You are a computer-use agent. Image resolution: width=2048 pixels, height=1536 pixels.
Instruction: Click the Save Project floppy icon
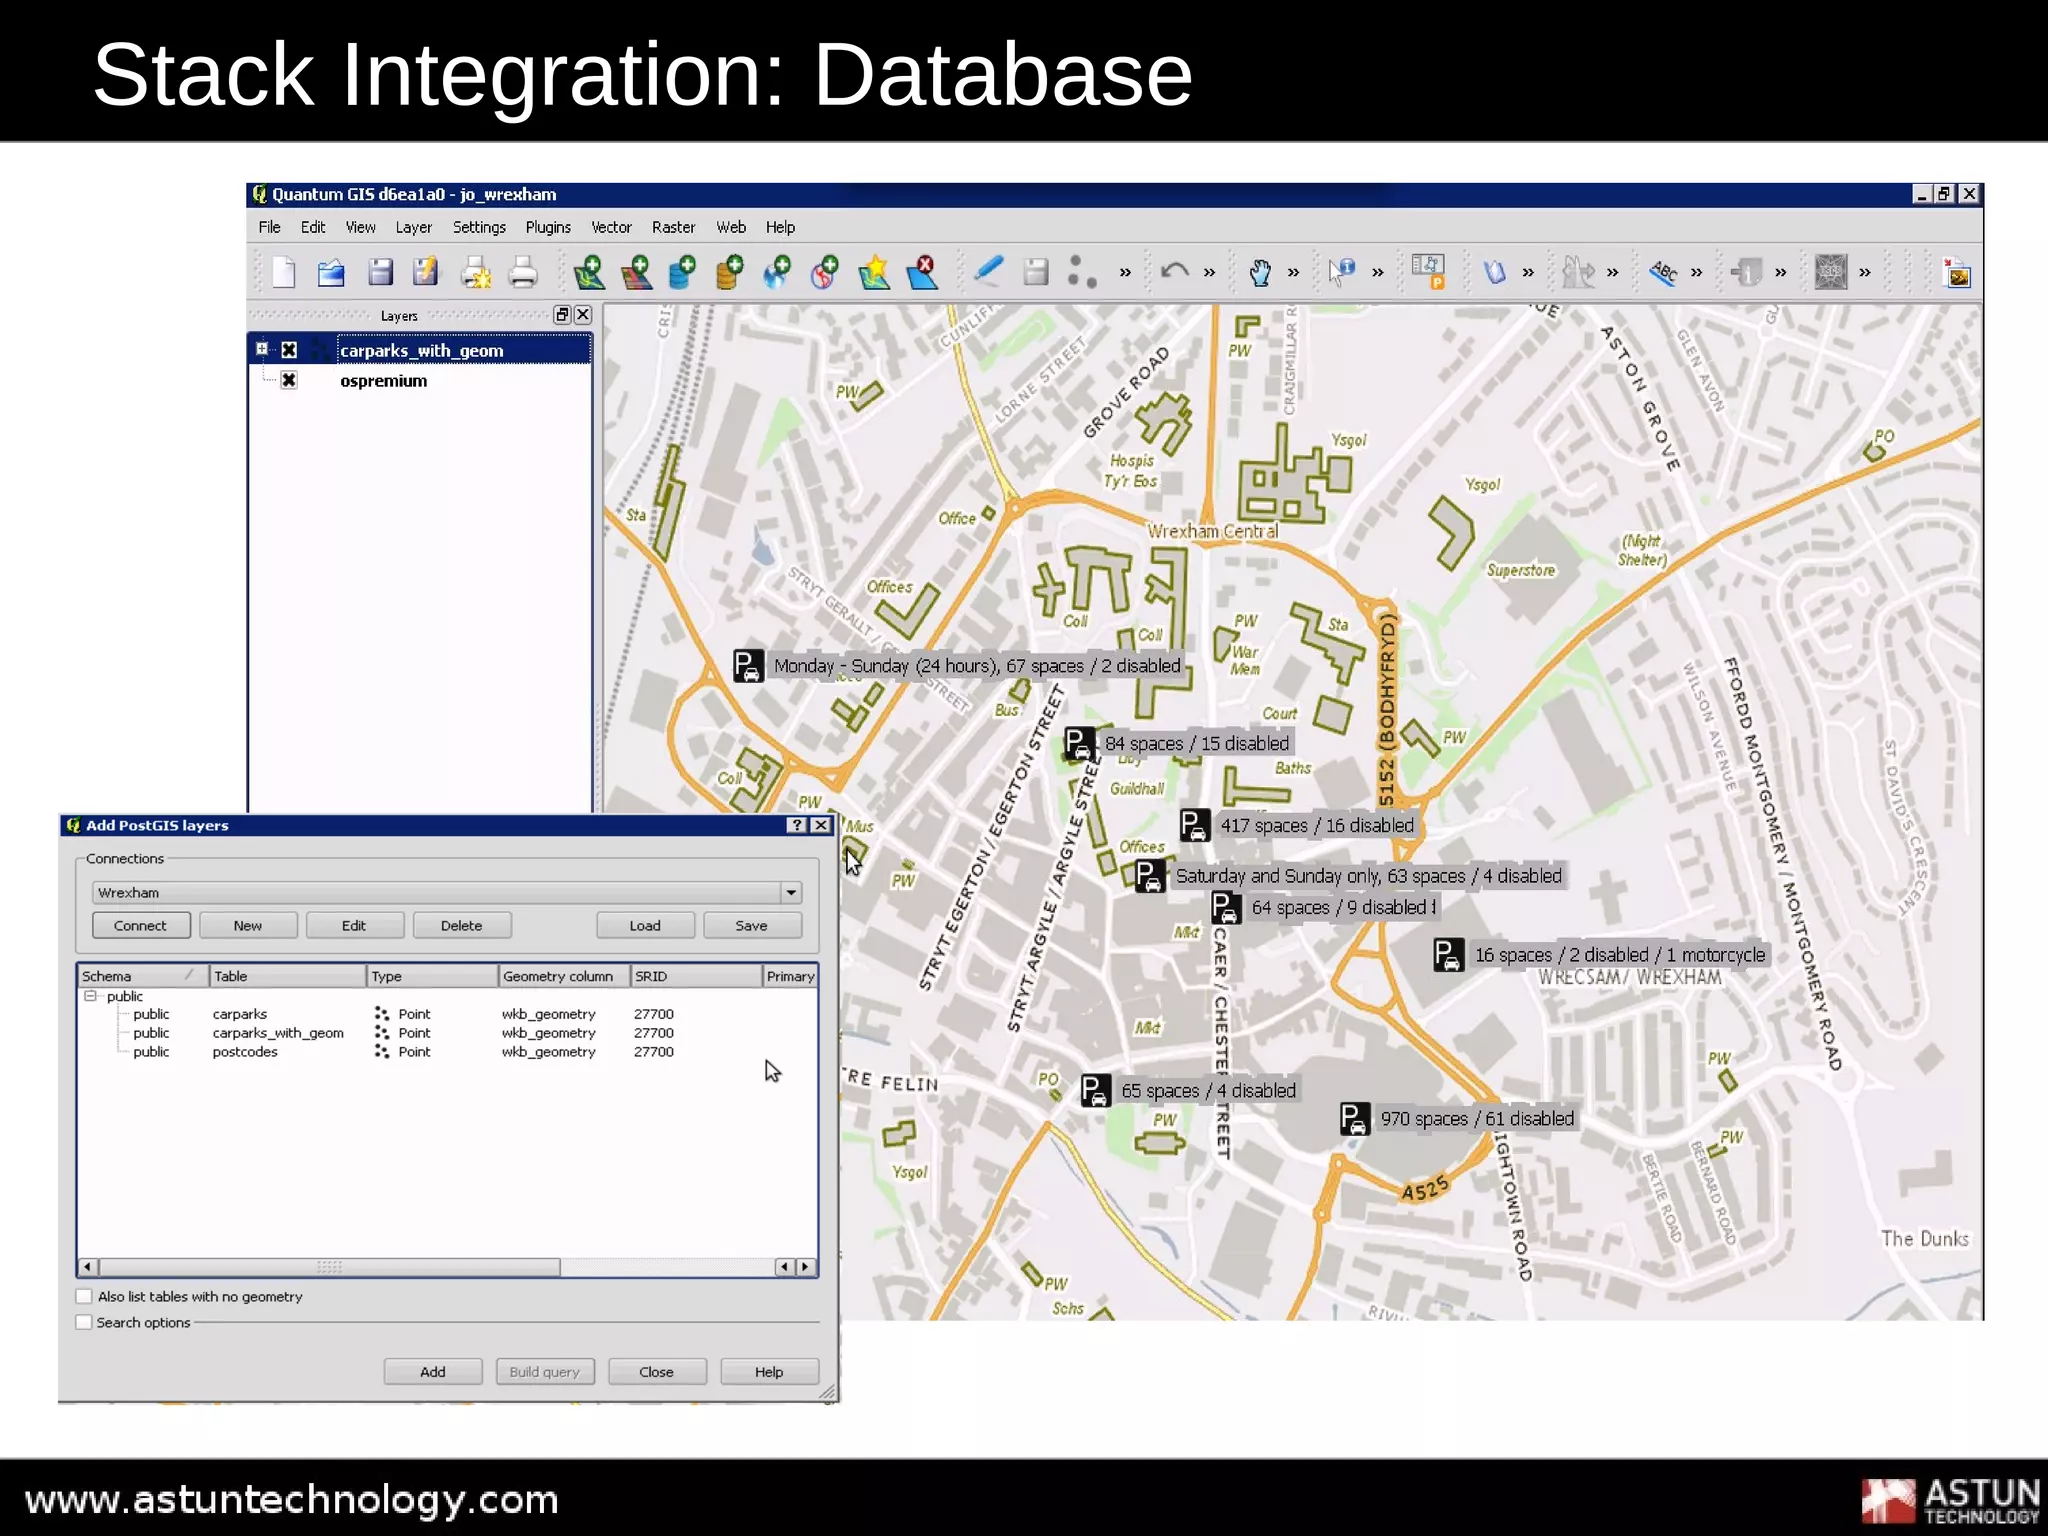pos(380,272)
